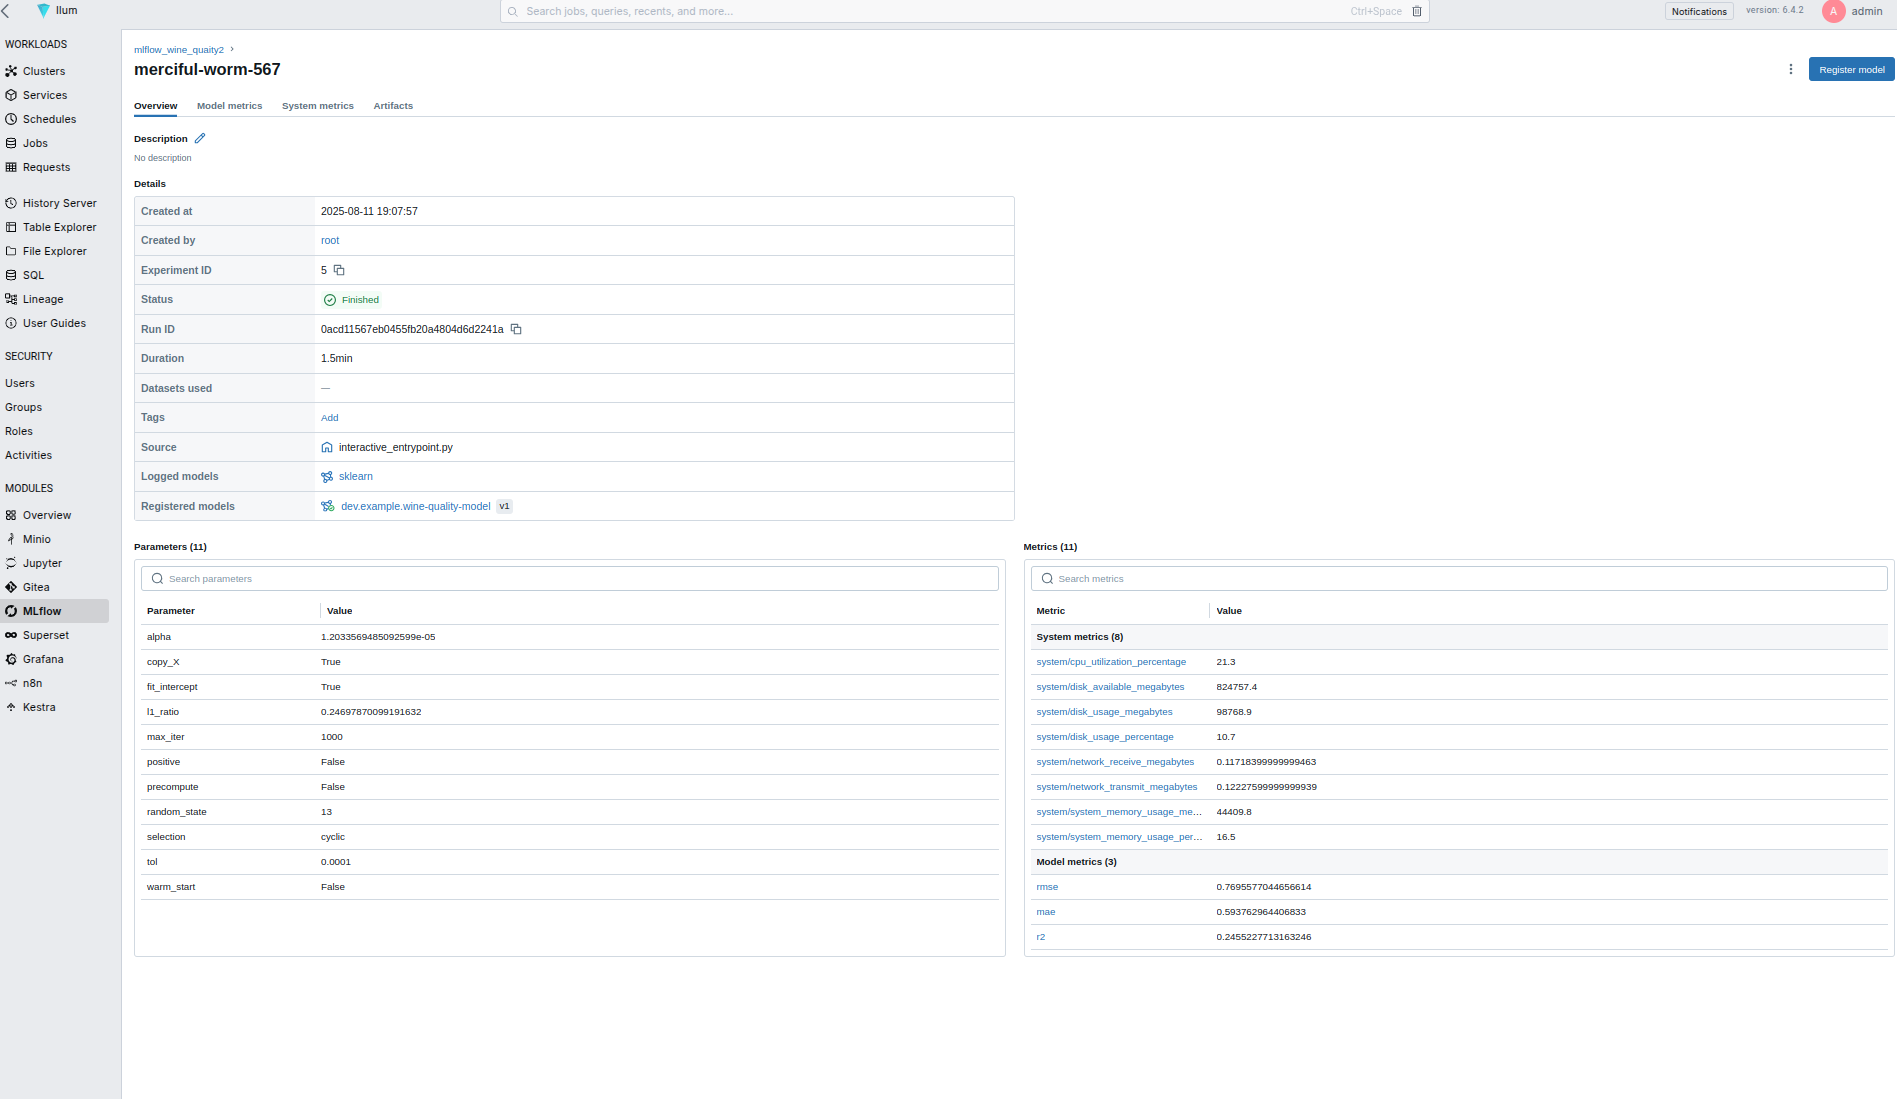Clear the search bar with the trash icon
1897x1099 pixels.
tap(1417, 11)
